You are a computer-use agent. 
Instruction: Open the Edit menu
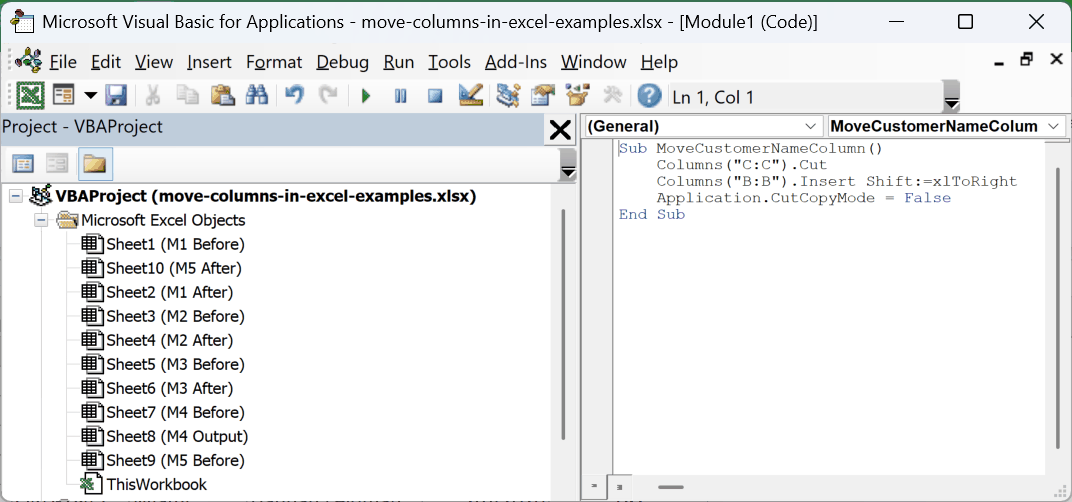click(106, 62)
